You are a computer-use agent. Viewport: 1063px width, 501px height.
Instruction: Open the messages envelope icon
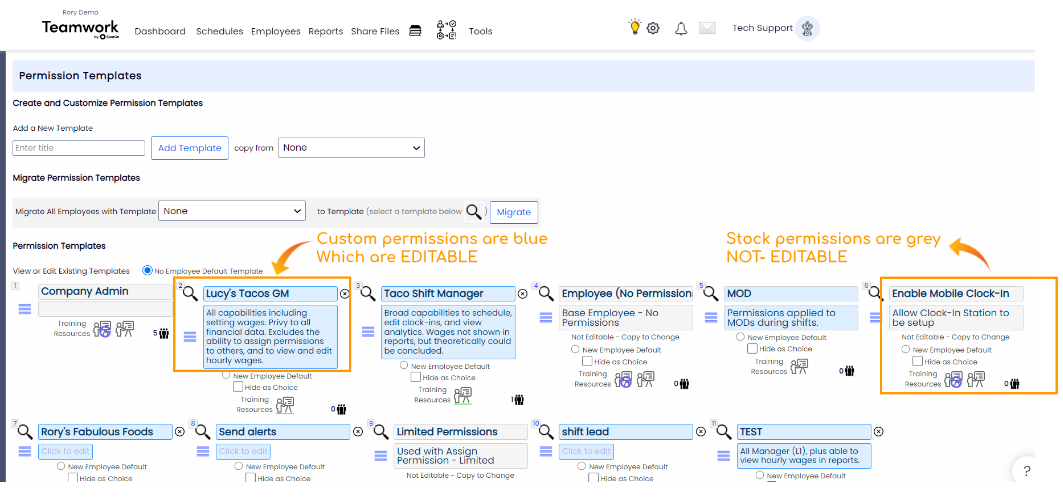pyautogui.click(x=707, y=28)
